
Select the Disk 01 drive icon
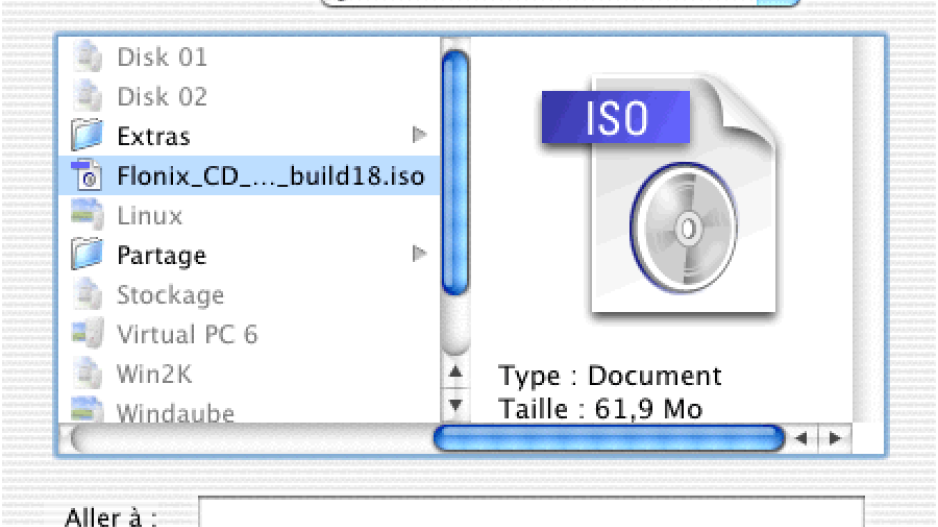coord(87,56)
